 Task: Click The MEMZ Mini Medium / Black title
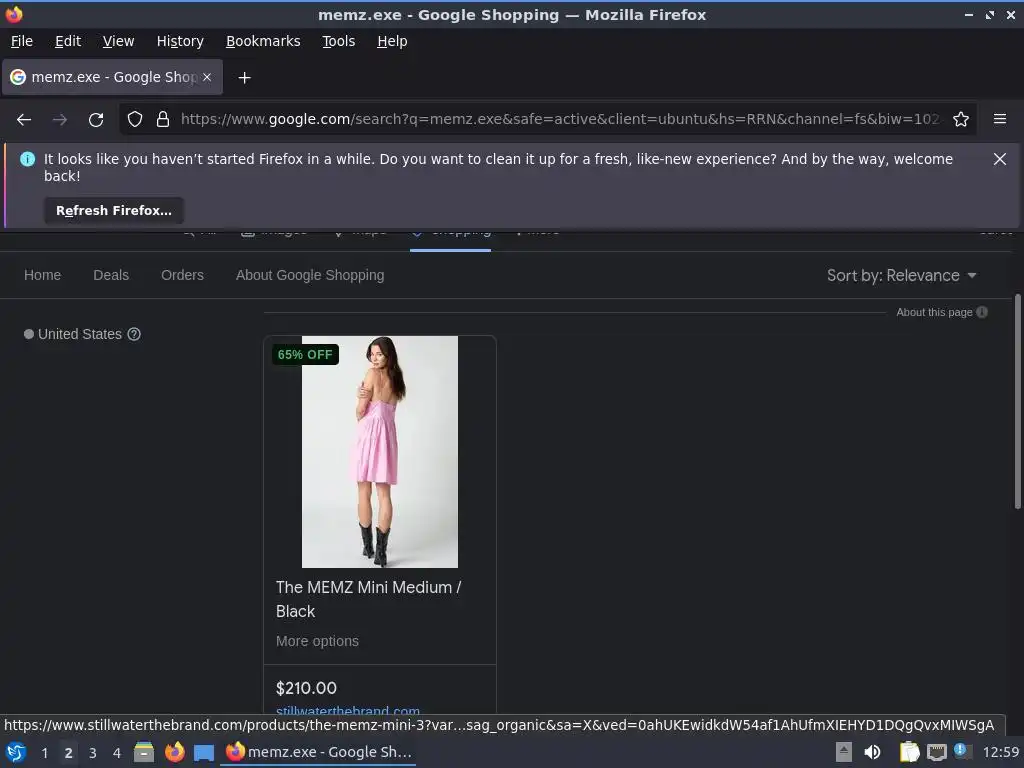(368, 599)
